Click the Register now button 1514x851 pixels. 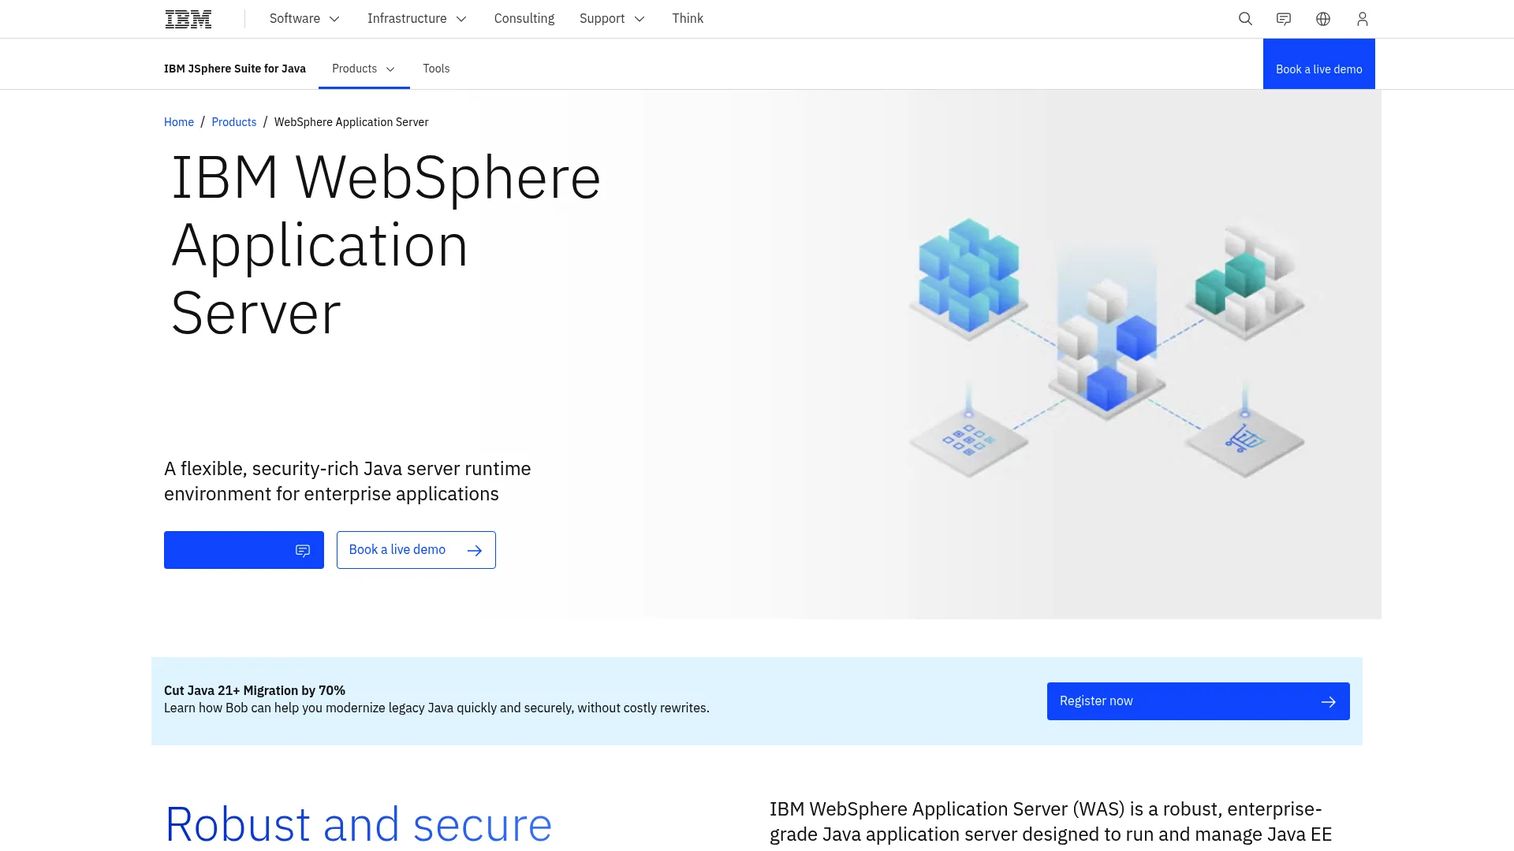1198,701
